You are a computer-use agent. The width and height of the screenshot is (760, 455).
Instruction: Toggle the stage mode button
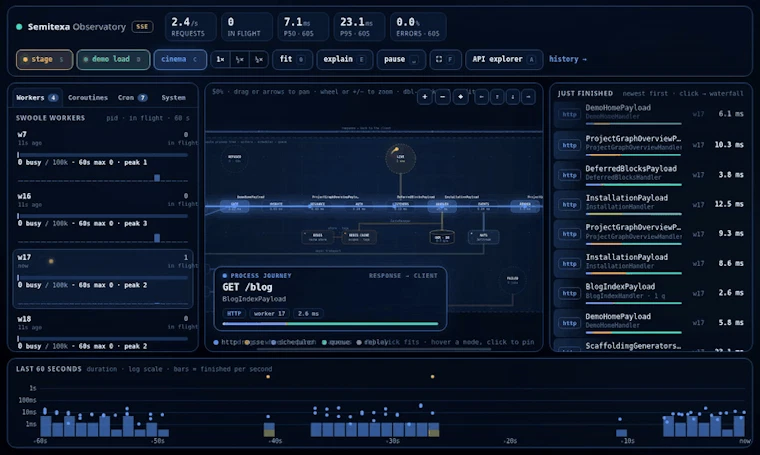coord(45,60)
